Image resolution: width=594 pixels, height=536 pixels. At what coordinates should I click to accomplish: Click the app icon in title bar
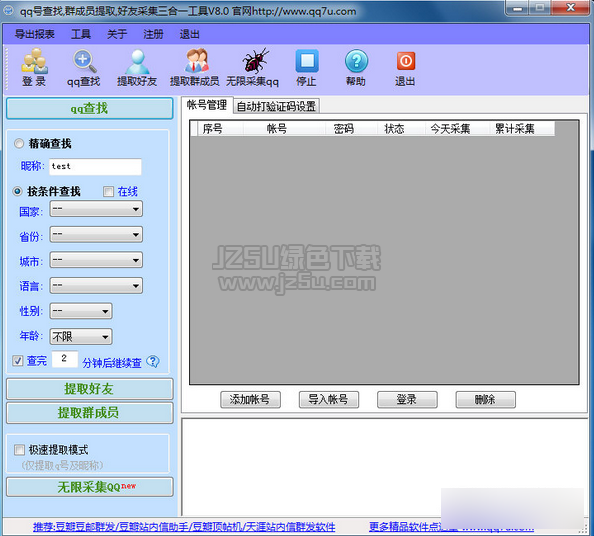[8, 10]
